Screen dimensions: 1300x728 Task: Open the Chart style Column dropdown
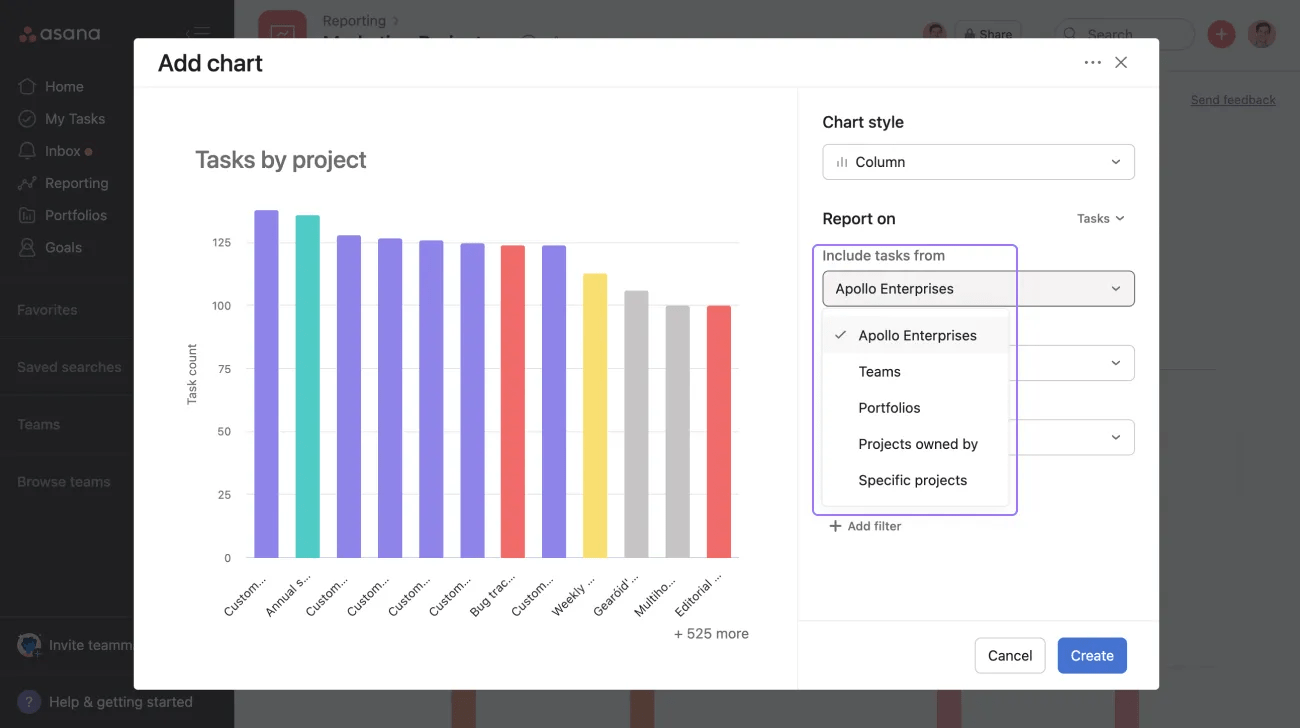click(x=978, y=161)
